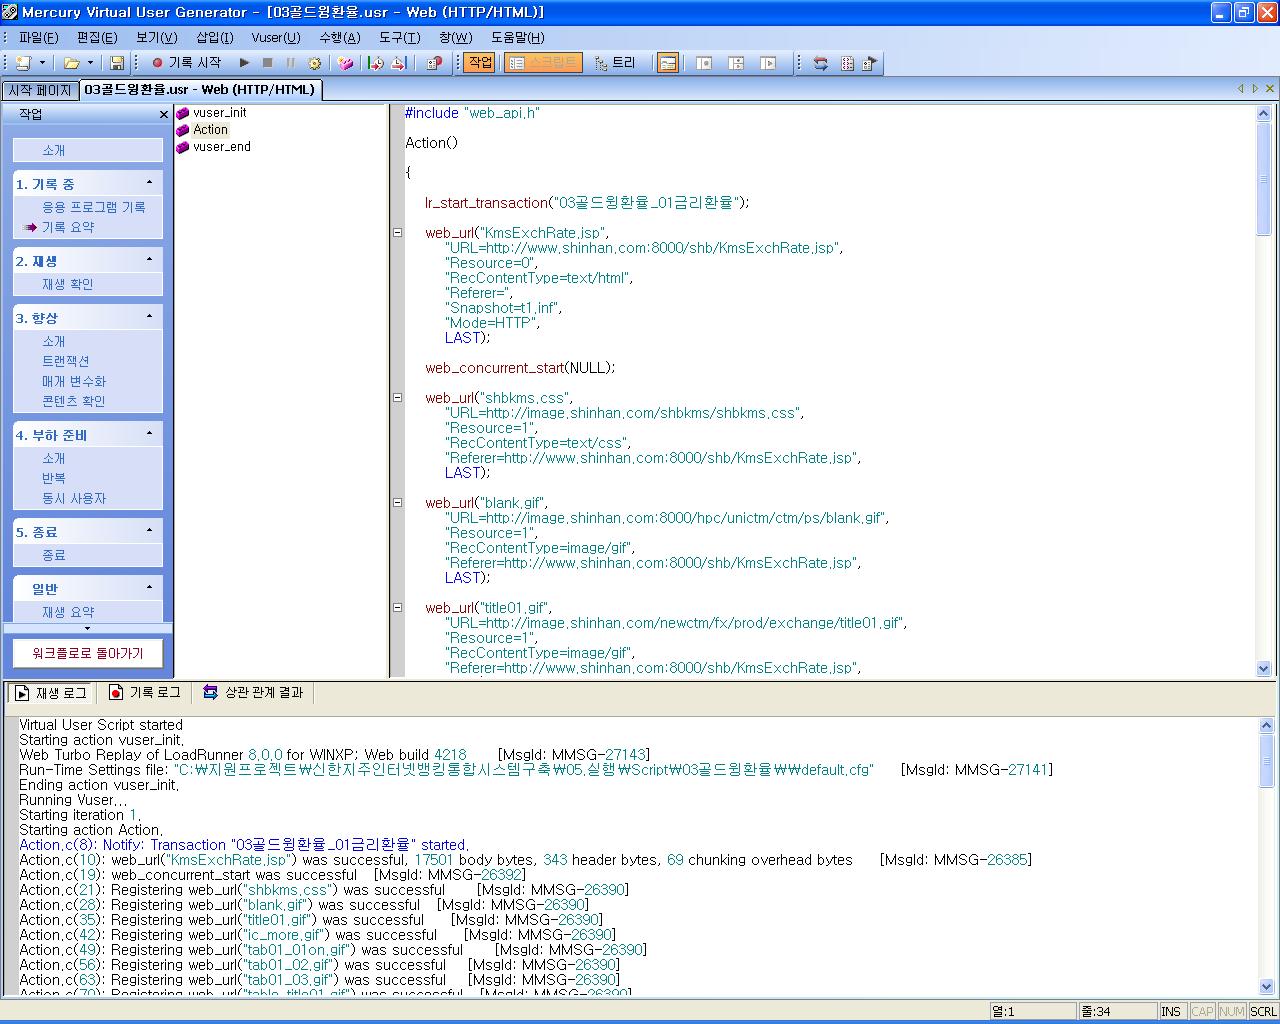1280x1024 pixels.
Task: Open the 도움말(H) menu
Action: [x=517, y=37]
